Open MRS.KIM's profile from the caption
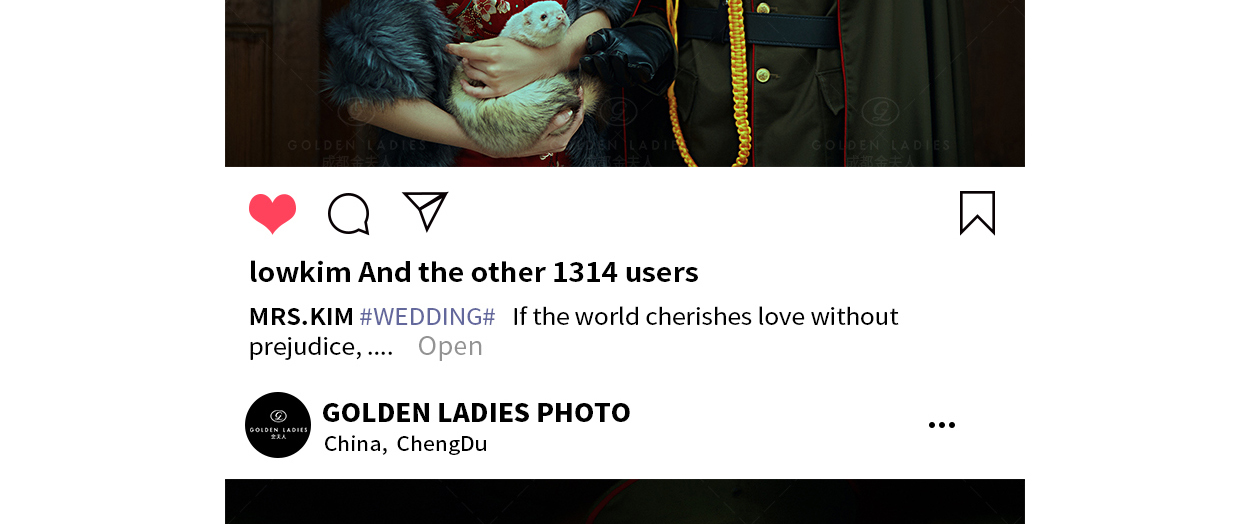Viewport: 1250px width, 524px height. pyautogui.click(x=301, y=317)
